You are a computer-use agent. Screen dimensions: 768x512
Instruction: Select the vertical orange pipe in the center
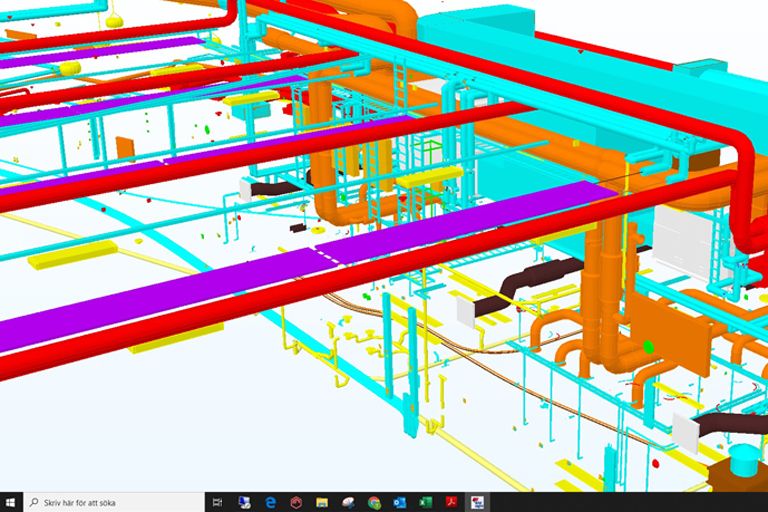point(318,147)
